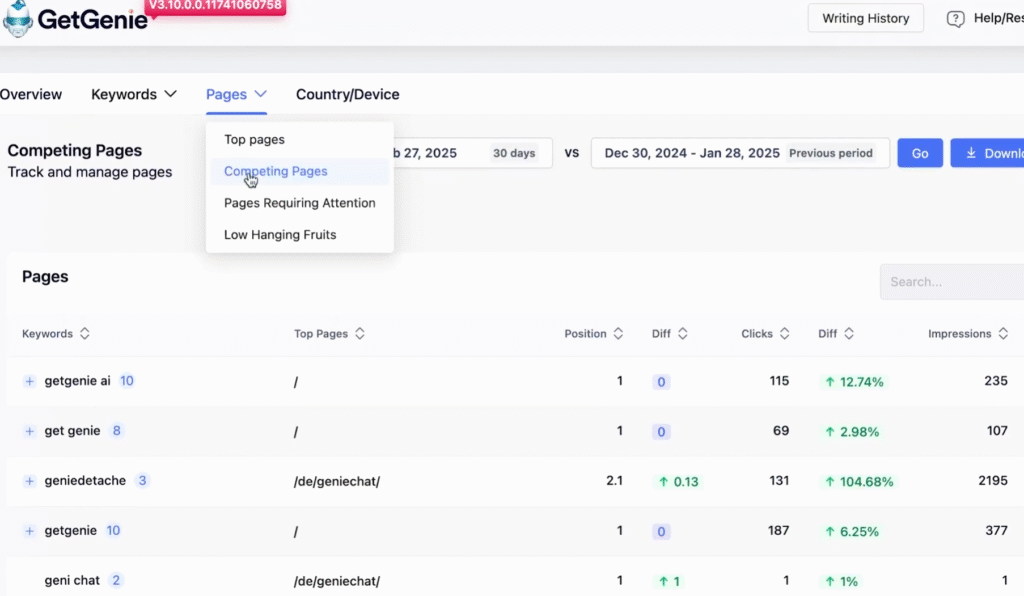Click the count badge 2 beside geni chat
Screen dimensions: 1024x596
click(116, 580)
